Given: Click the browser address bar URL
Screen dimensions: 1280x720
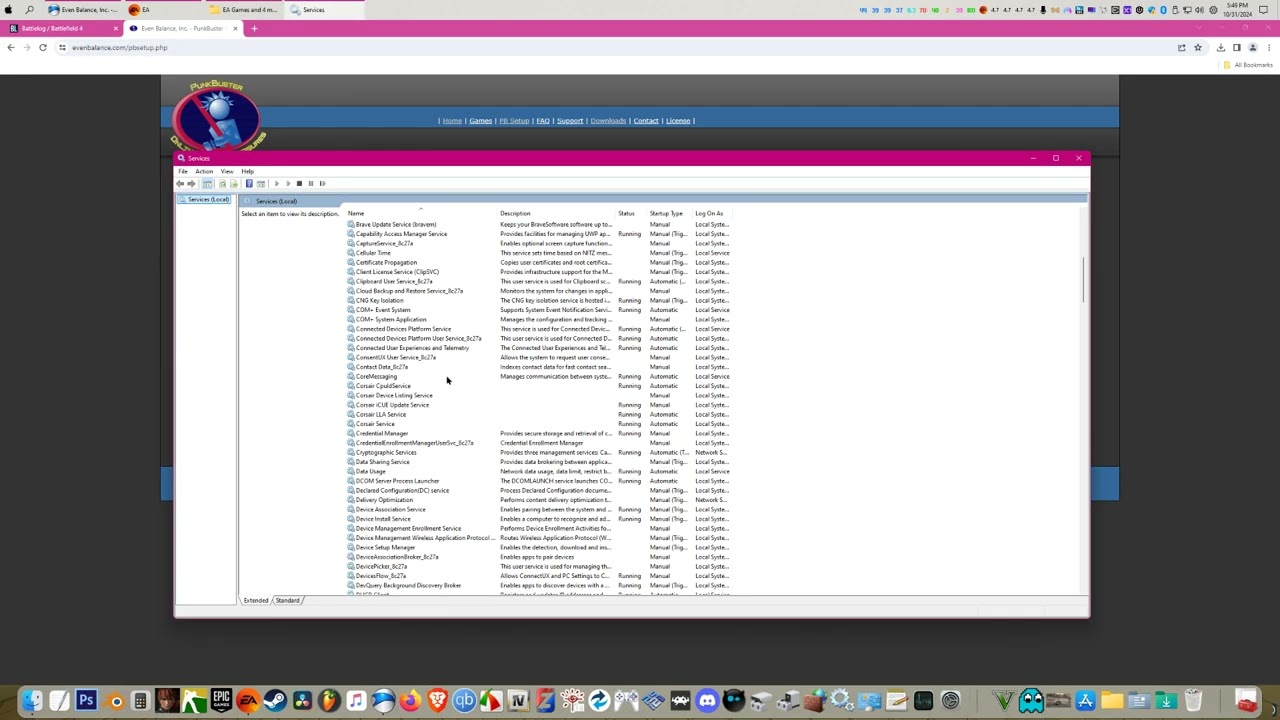Looking at the screenshot, I should [x=119, y=48].
